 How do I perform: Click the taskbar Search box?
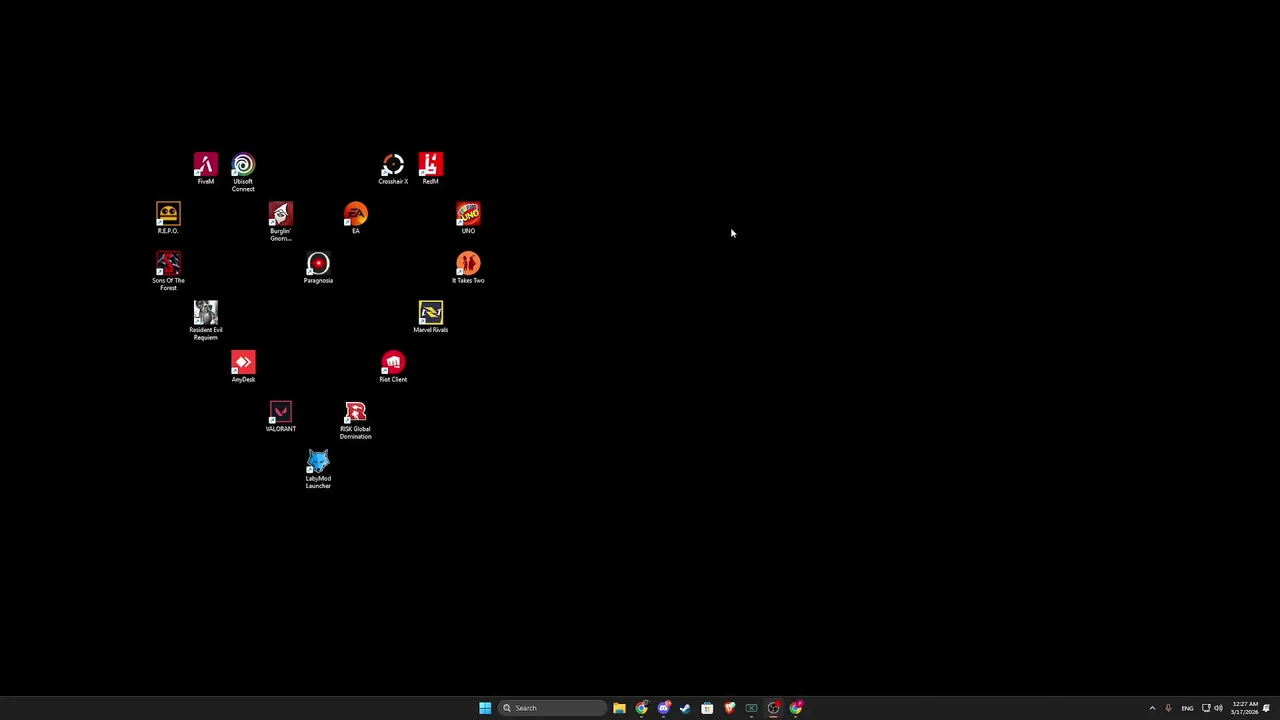[x=553, y=708]
